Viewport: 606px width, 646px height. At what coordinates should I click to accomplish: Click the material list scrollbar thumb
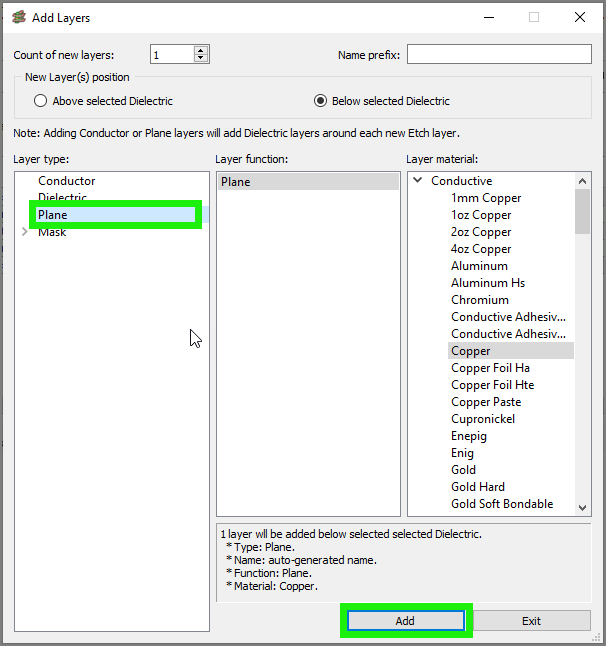[x=583, y=211]
